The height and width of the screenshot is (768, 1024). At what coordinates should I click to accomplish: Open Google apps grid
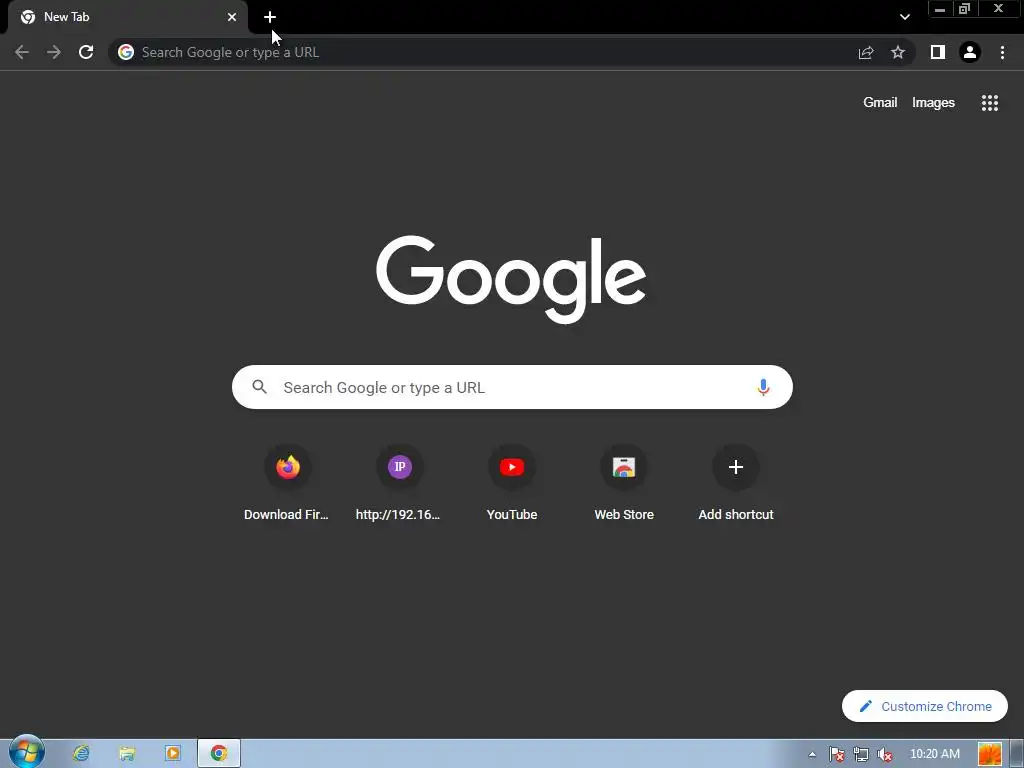tap(989, 103)
